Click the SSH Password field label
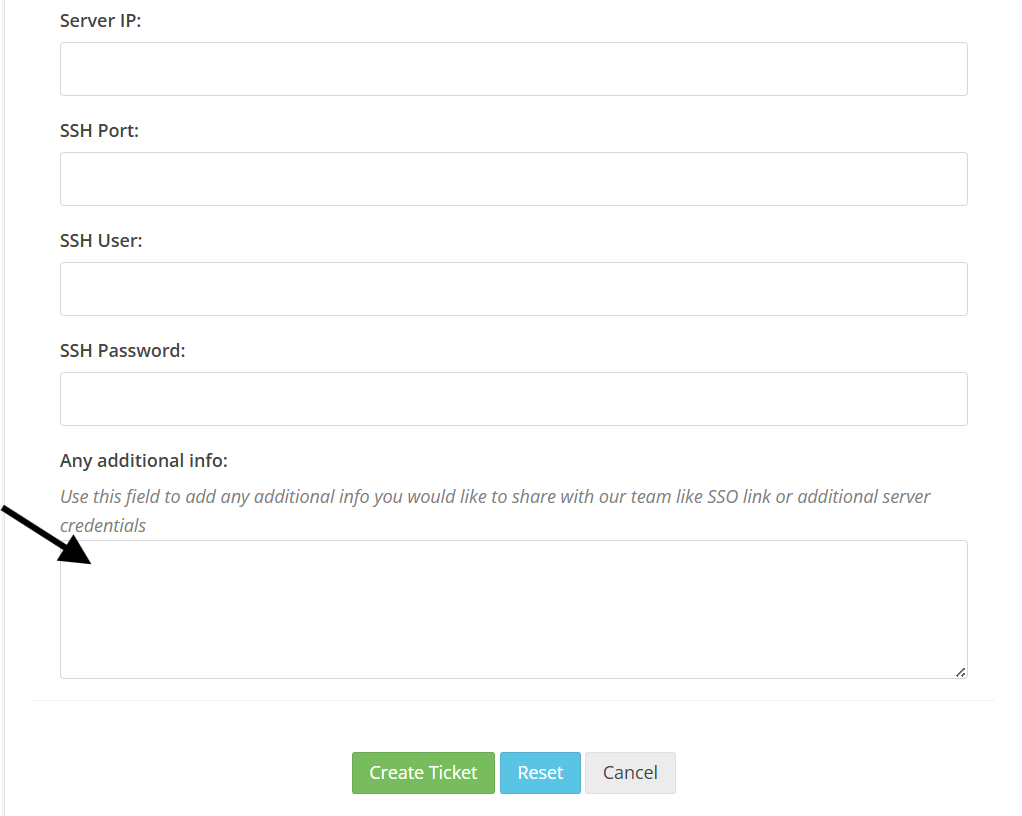 pos(122,350)
